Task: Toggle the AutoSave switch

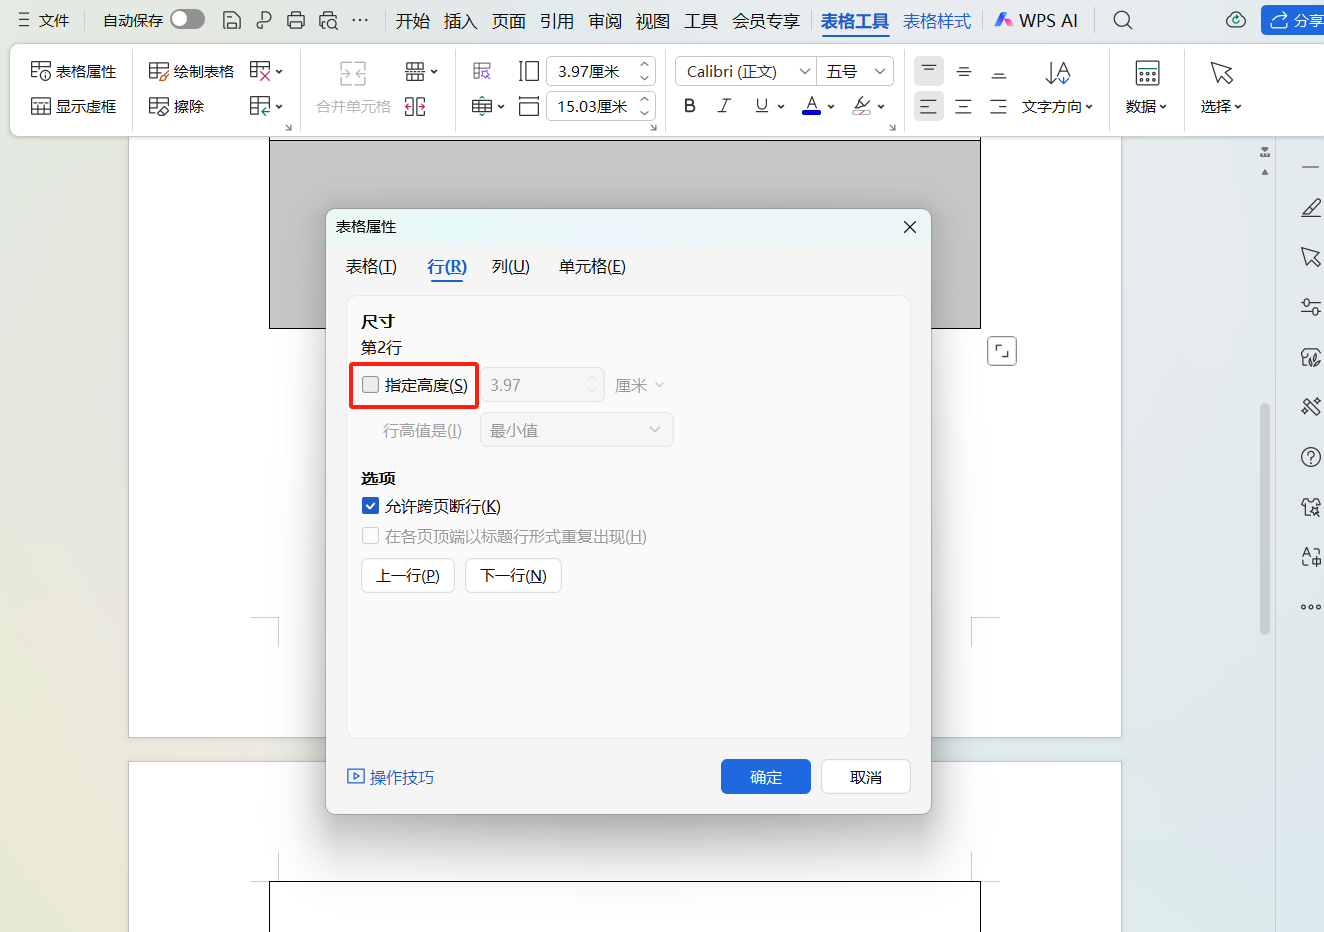Action: click(x=187, y=20)
